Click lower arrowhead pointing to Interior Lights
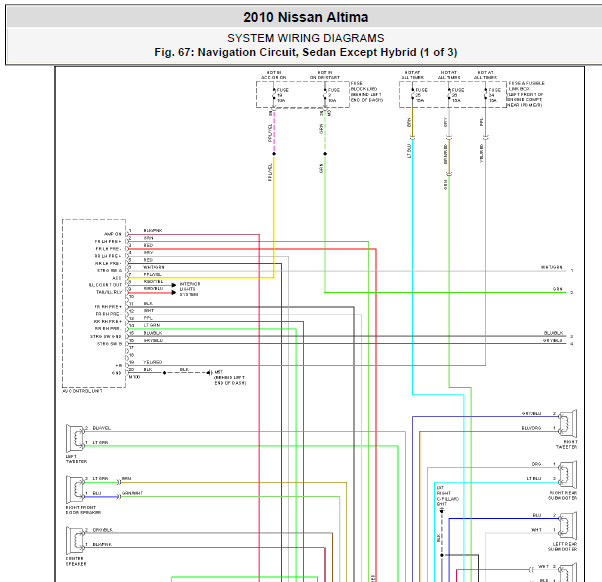The width and height of the screenshot is (602, 582). (x=174, y=293)
